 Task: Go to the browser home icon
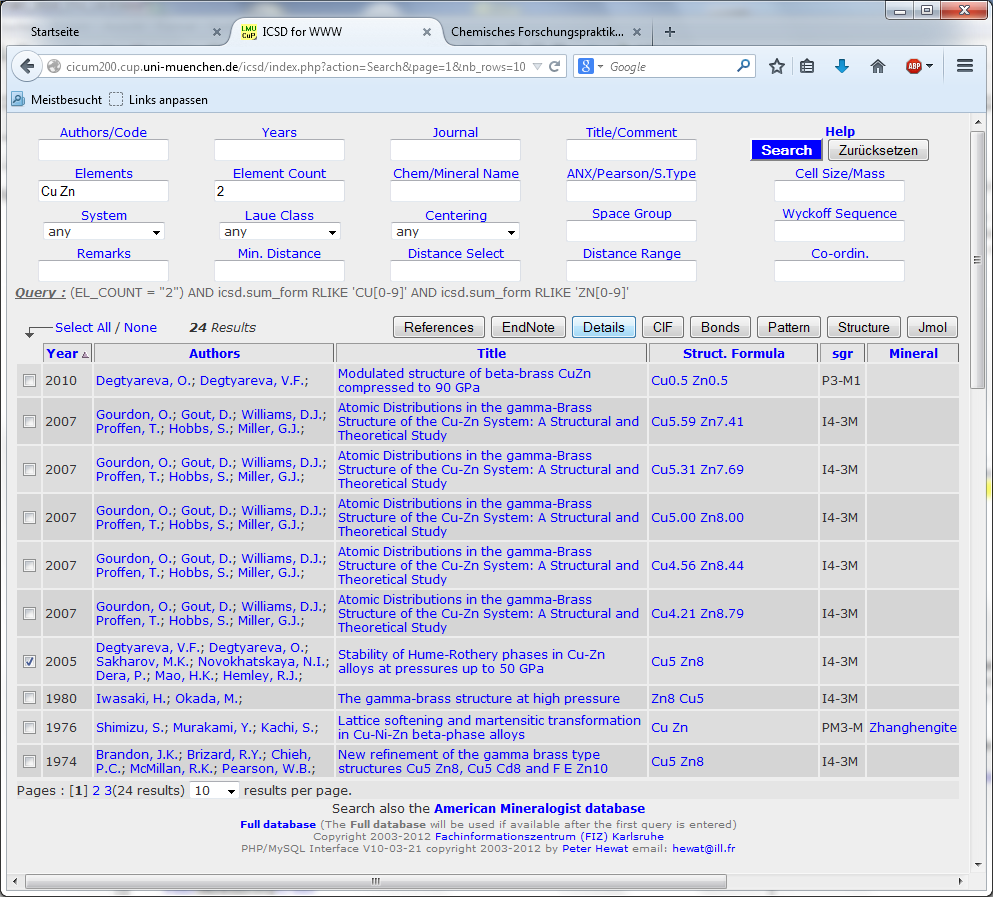878,67
